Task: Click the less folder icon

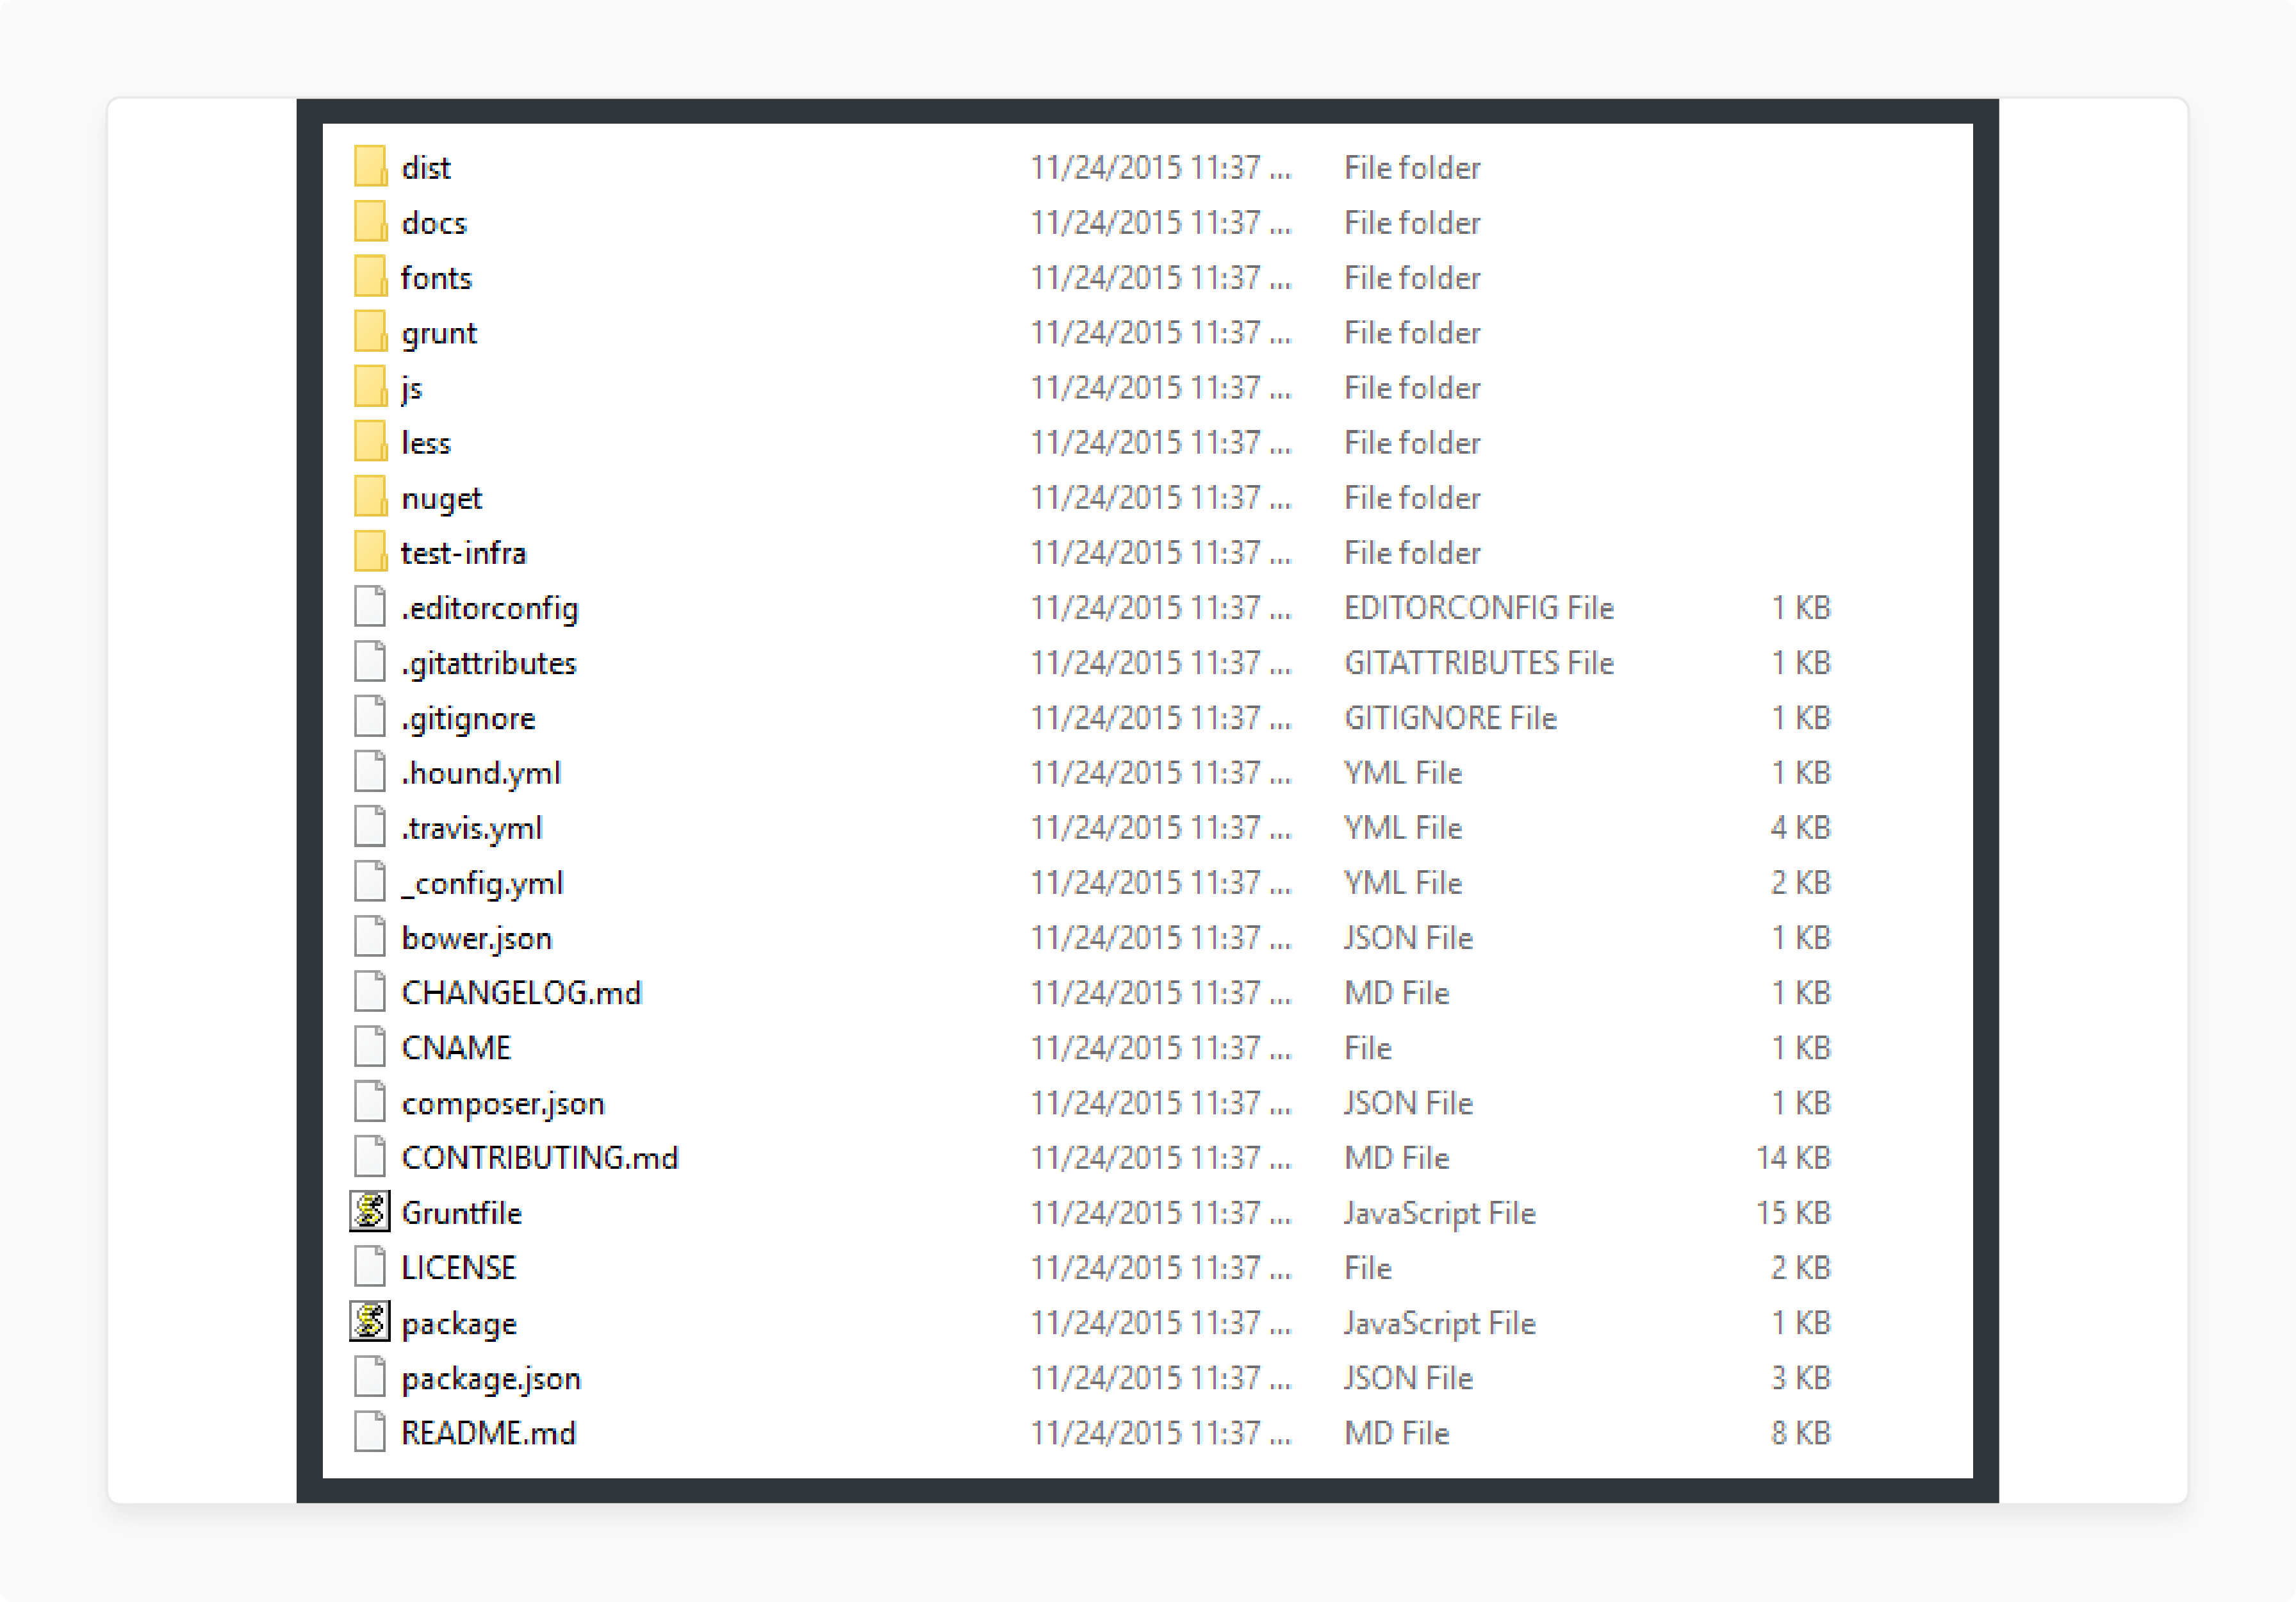Action: pos(370,441)
